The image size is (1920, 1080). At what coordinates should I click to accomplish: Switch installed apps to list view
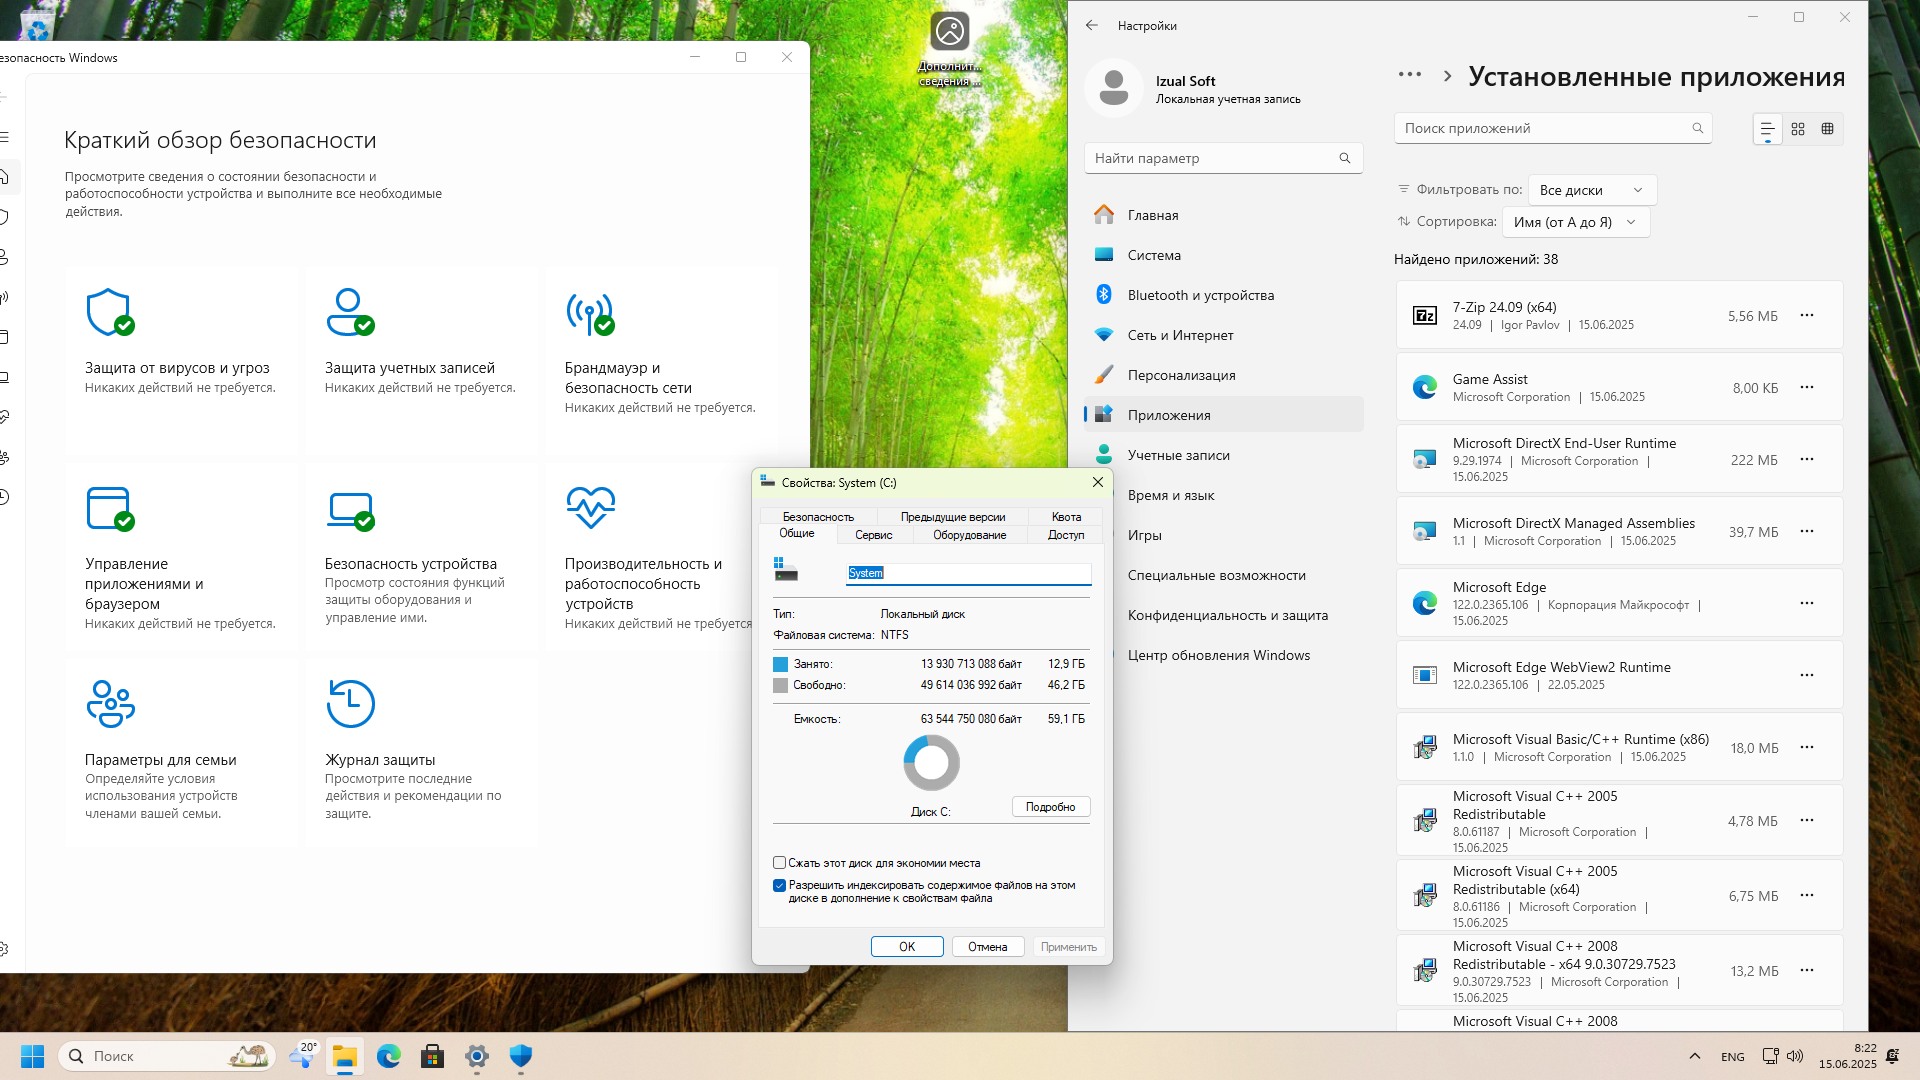pos(1767,129)
